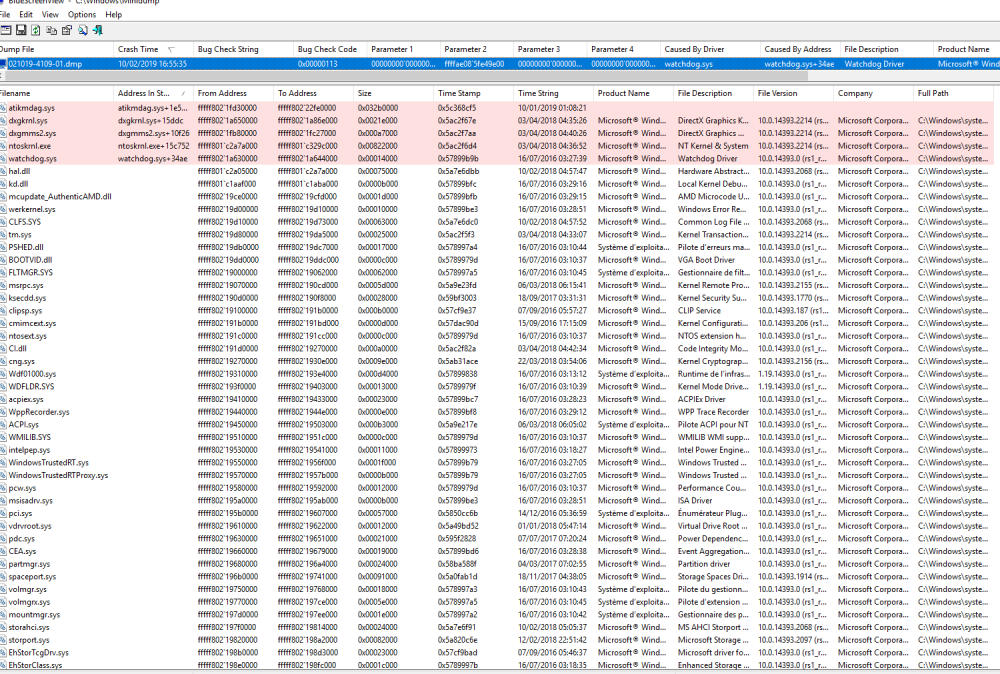Click the file icon beside atikmdag.sys
The image size is (1000, 674).
coord(3,107)
